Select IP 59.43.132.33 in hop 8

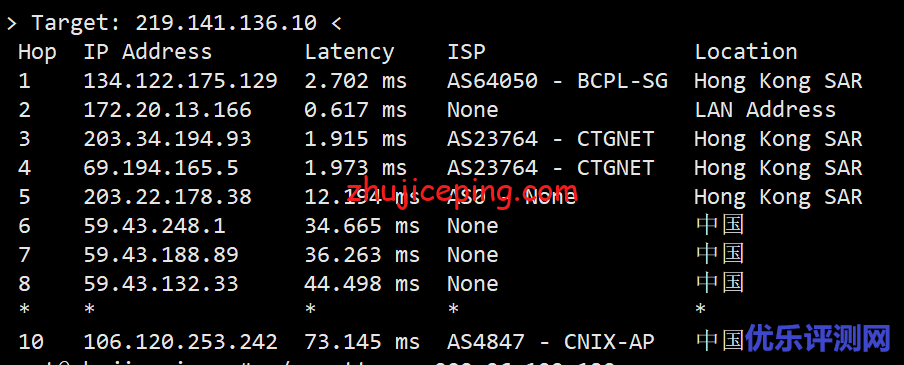pos(161,283)
